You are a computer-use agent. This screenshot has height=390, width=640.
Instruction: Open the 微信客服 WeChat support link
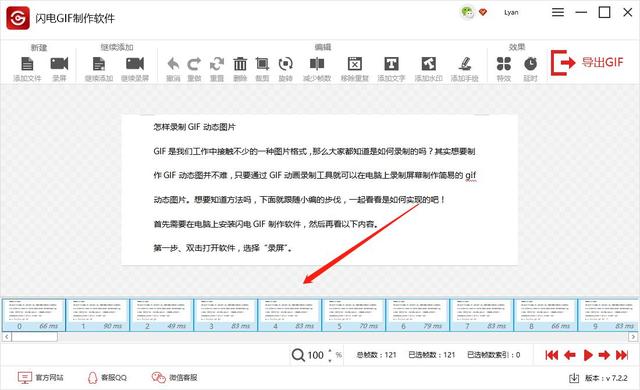pos(174,378)
